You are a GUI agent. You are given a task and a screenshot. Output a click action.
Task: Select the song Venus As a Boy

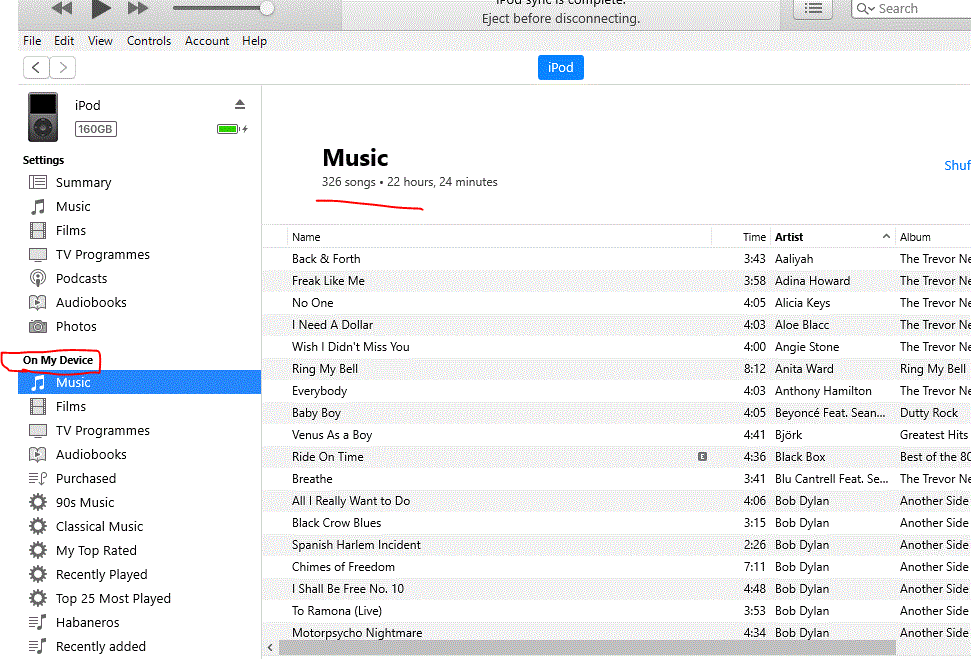(x=332, y=435)
